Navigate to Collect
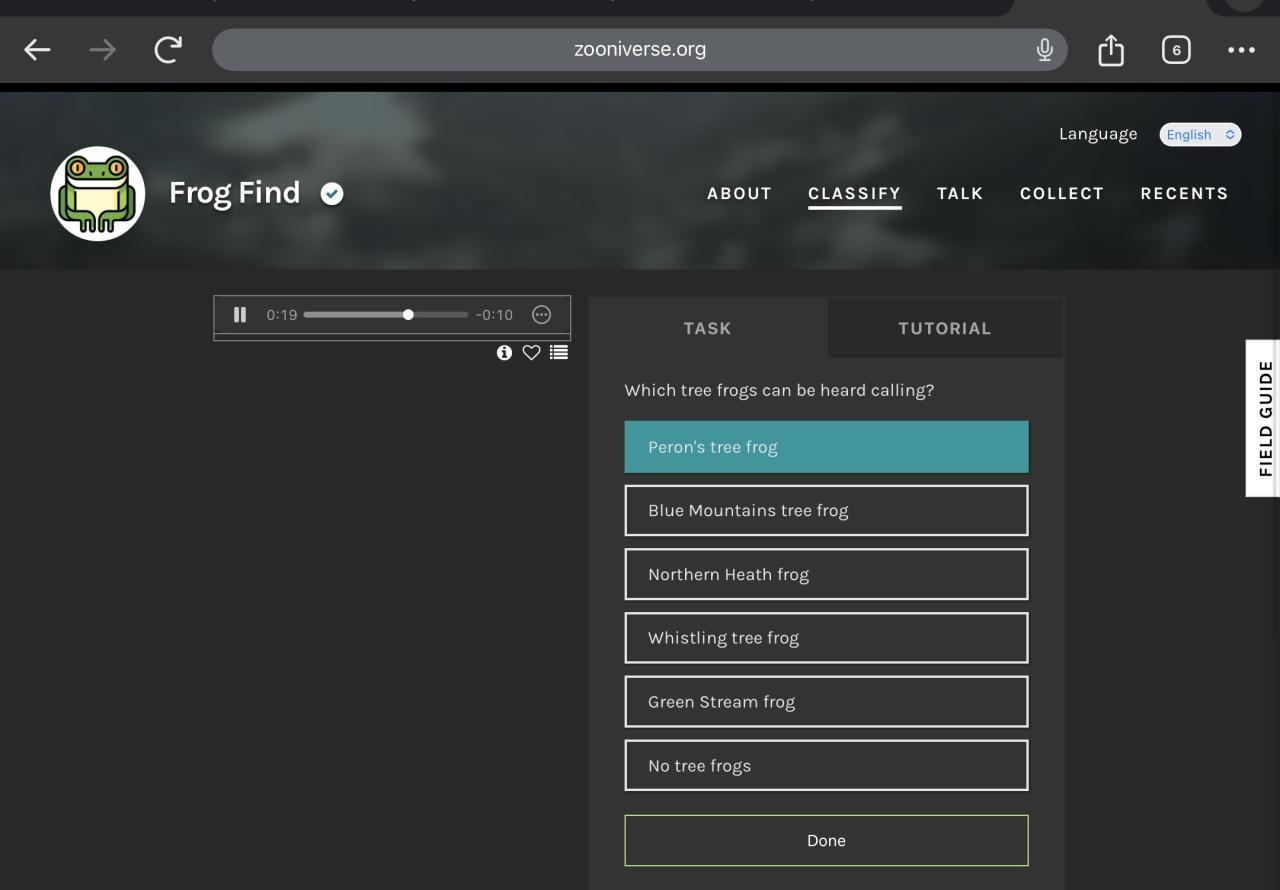 tap(1062, 194)
